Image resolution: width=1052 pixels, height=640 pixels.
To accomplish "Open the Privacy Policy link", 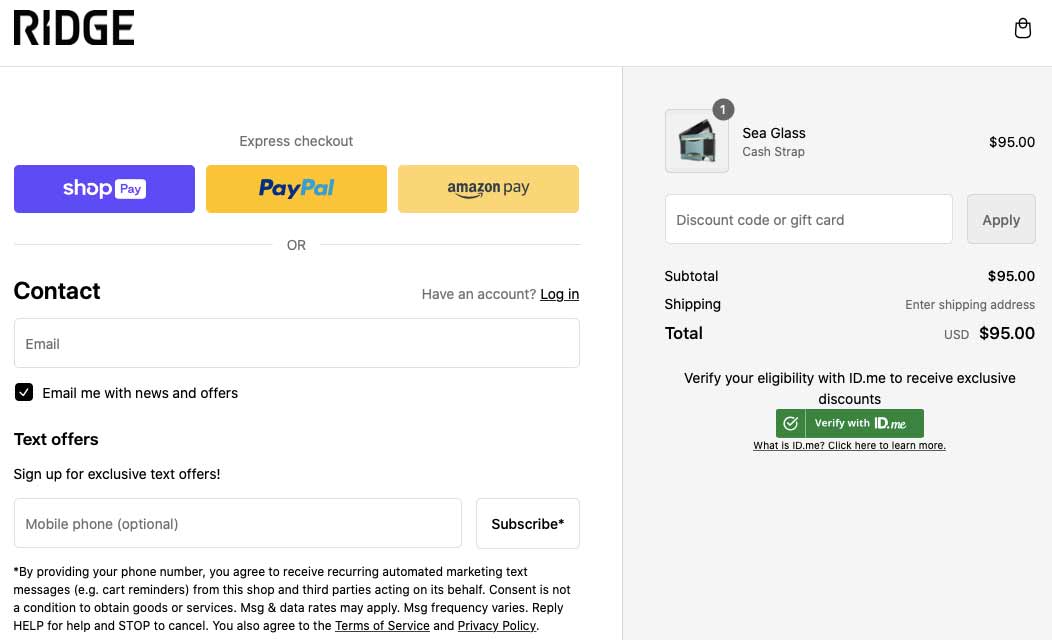I will (x=496, y=625).
